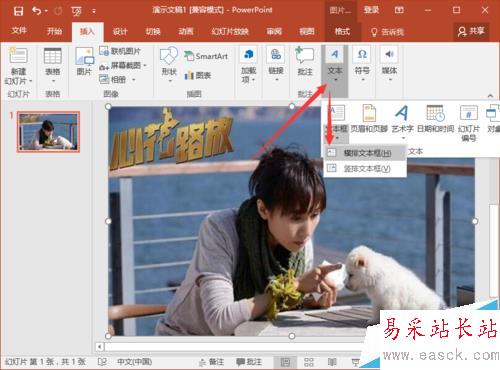Open the 文件 tab

(19, 31)
